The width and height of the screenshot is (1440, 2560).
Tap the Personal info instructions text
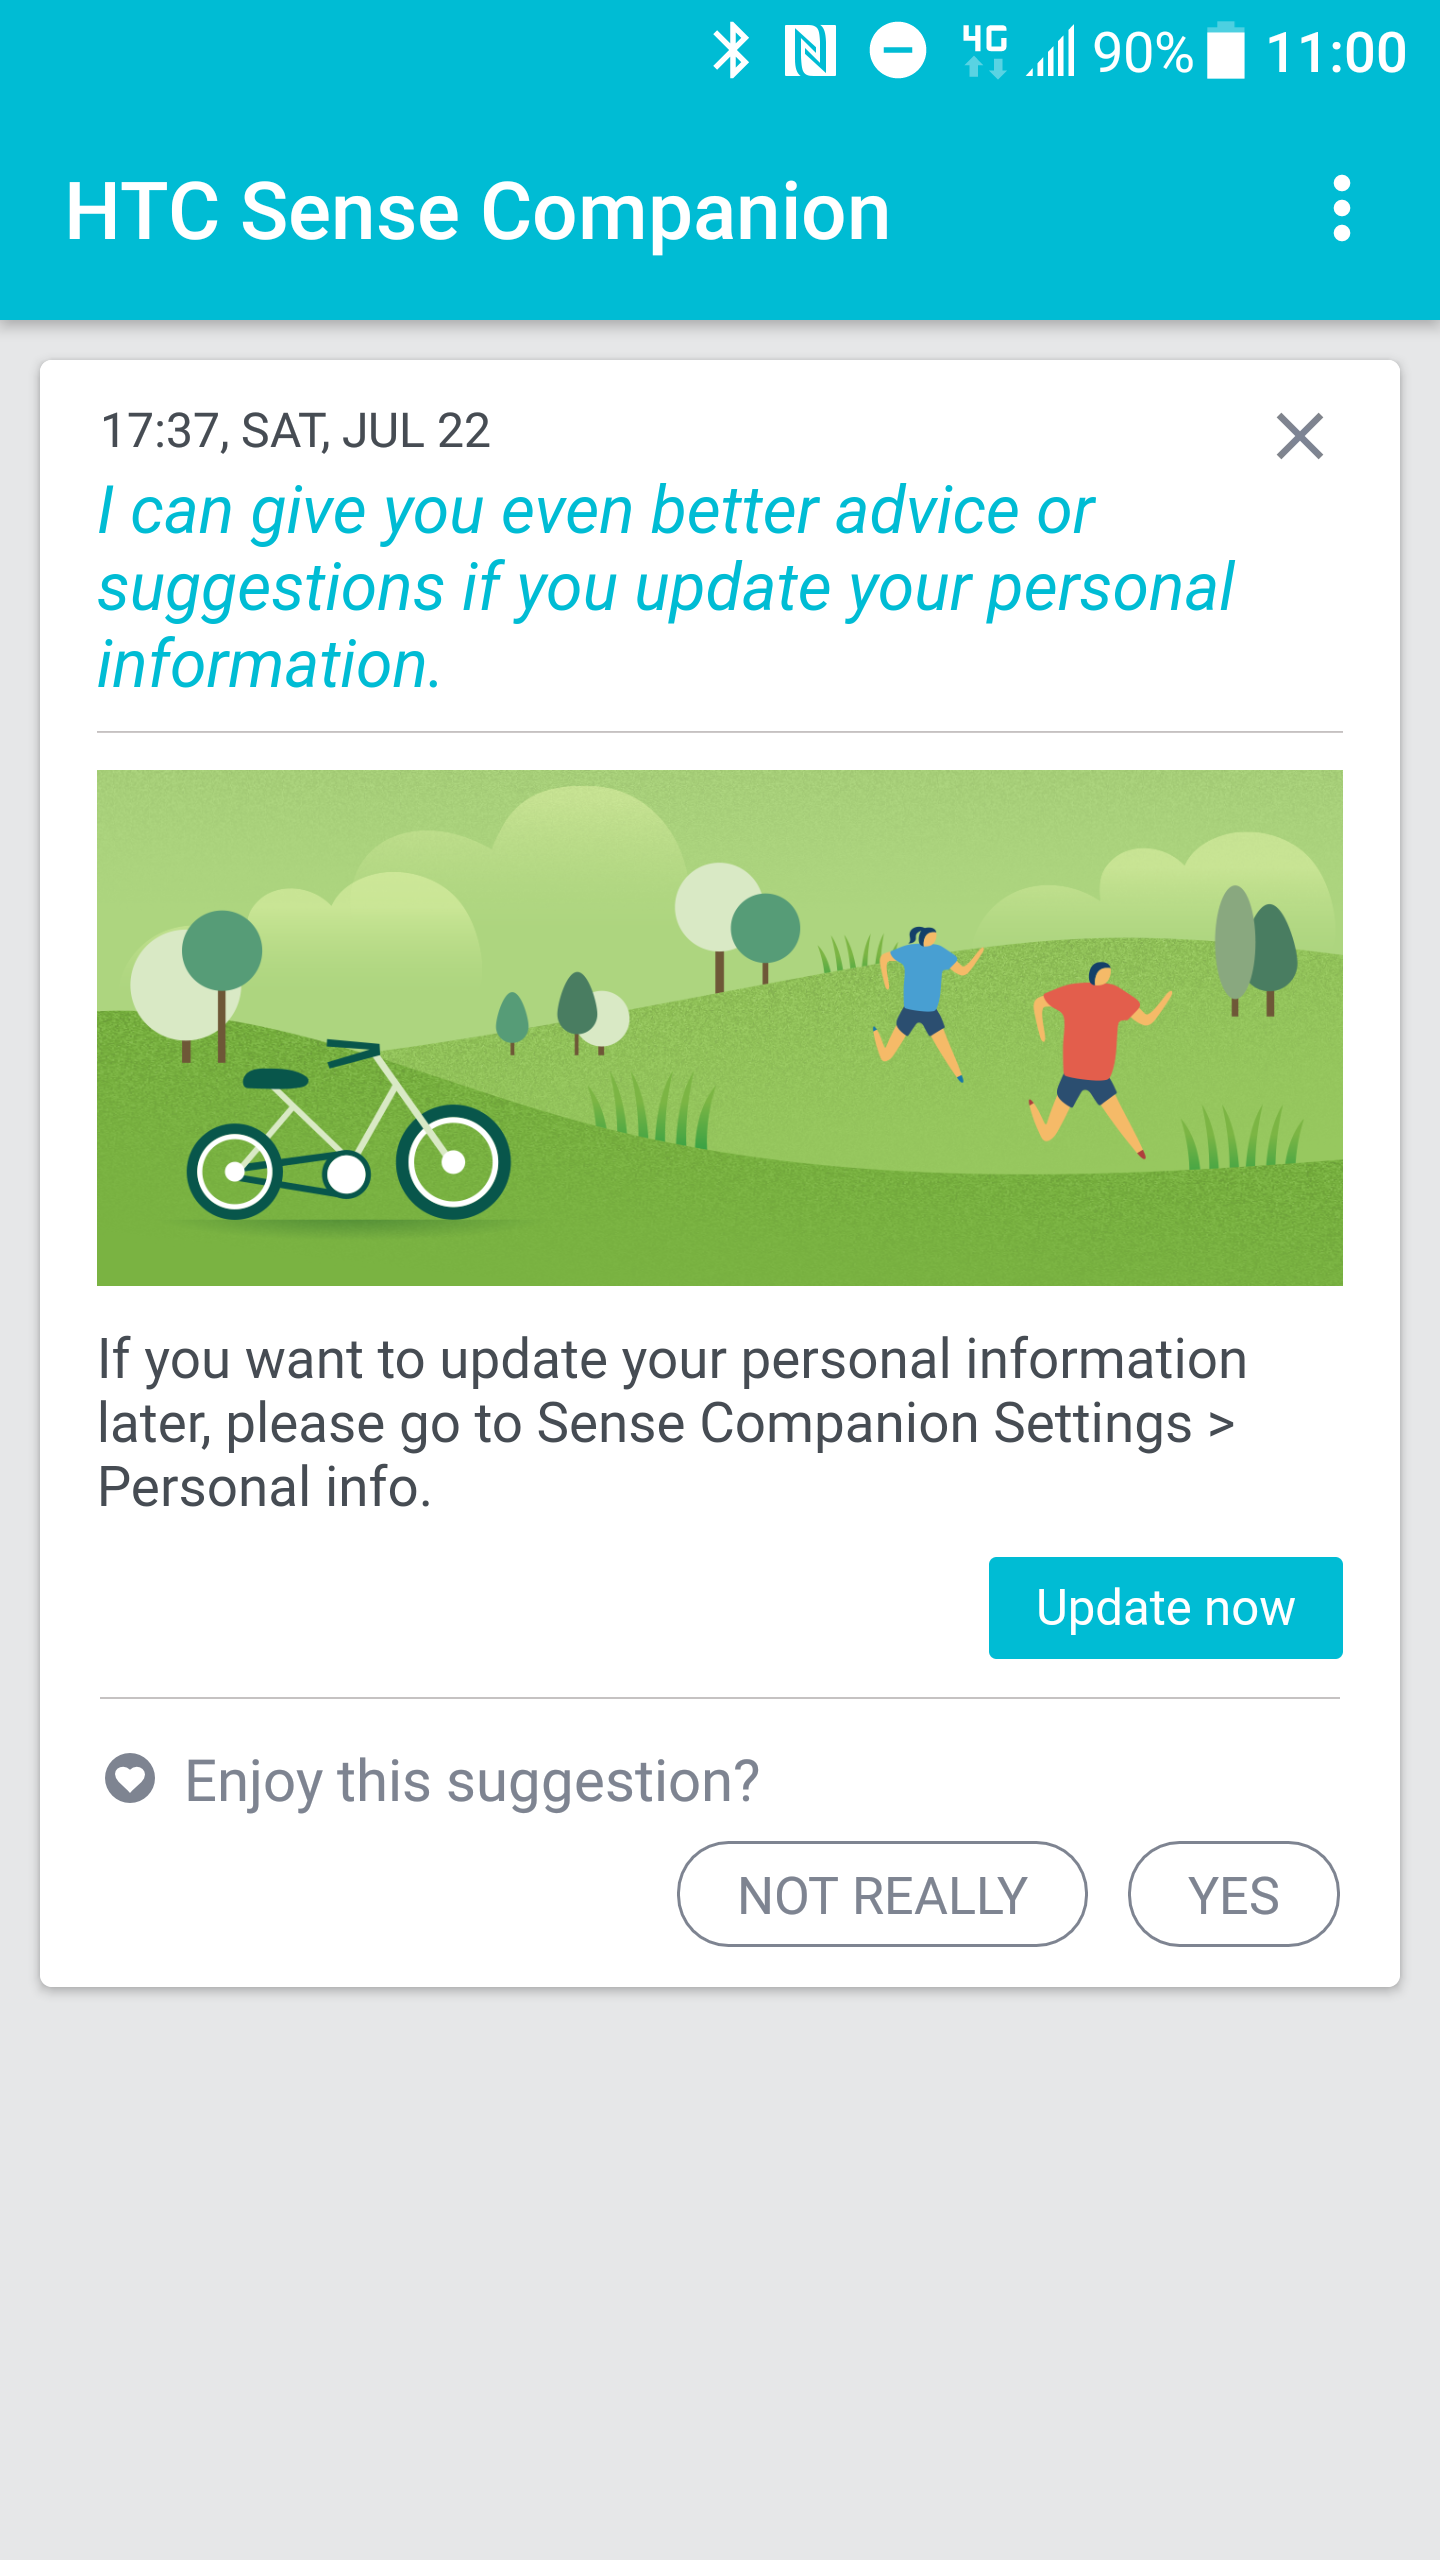pos(672,1423)
